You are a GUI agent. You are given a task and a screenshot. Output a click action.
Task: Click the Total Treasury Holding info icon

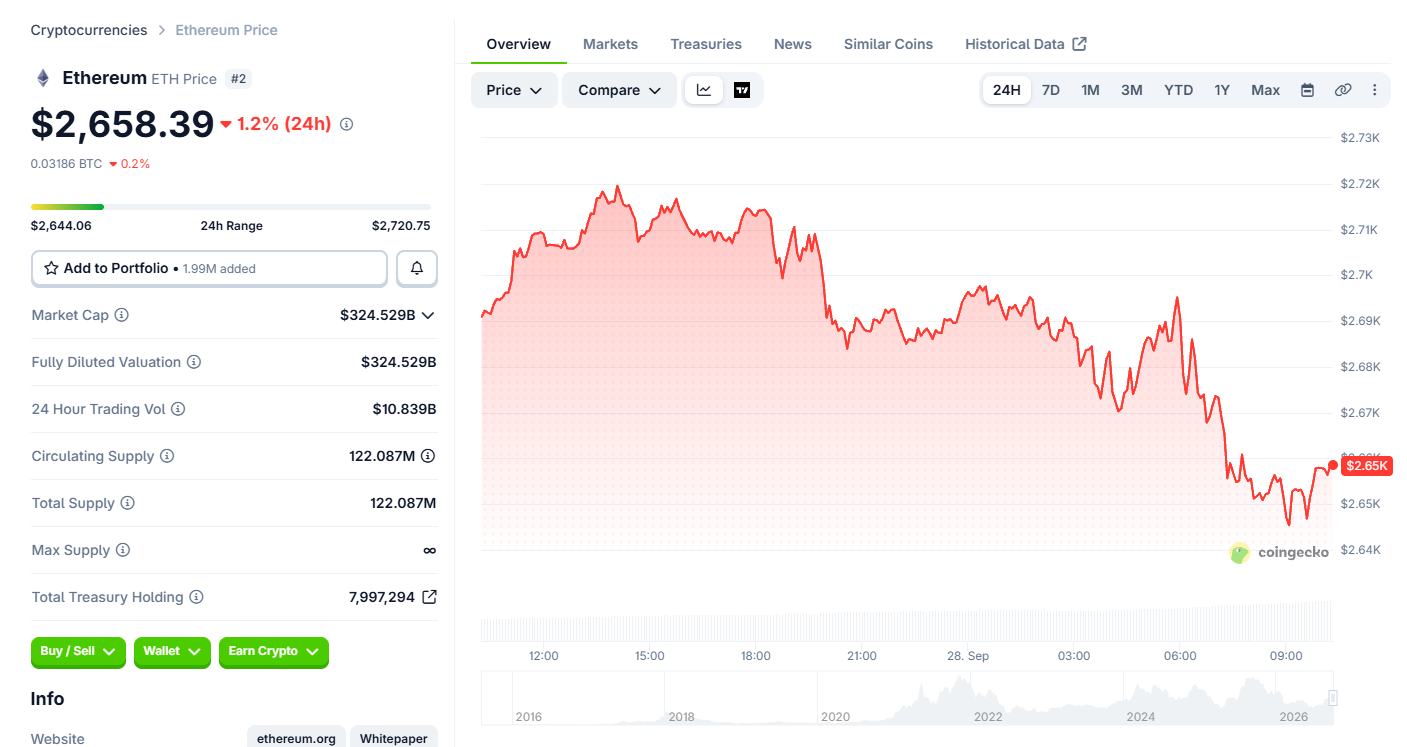[x=196, y=597]
